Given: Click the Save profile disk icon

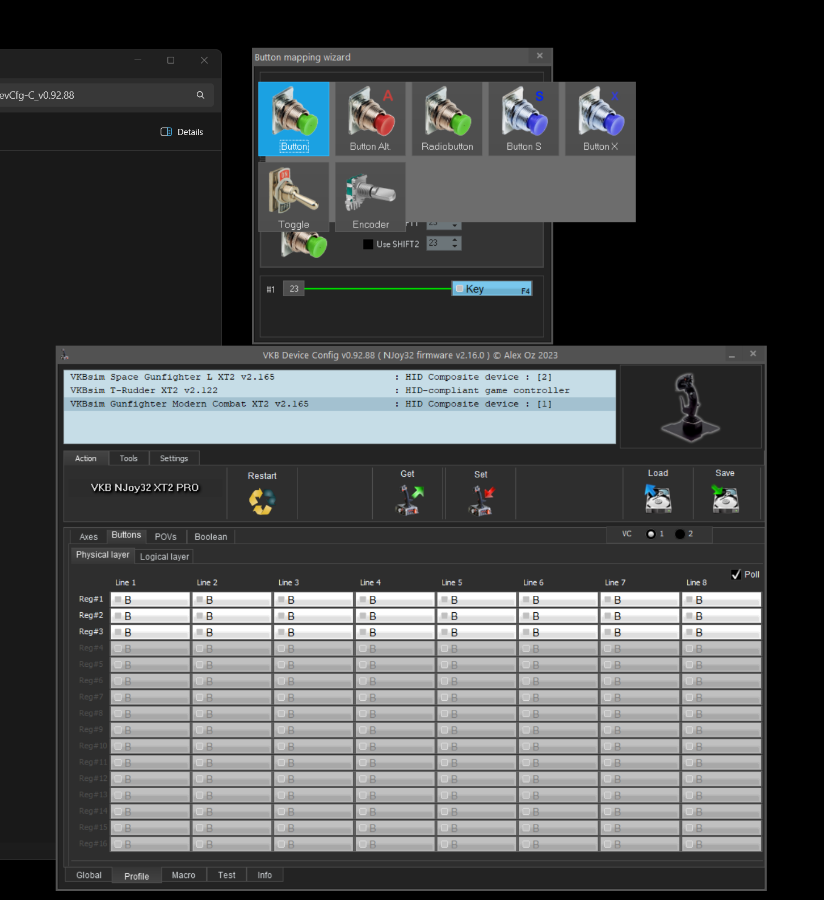Looking at the screenshot, I should (725, 498).
